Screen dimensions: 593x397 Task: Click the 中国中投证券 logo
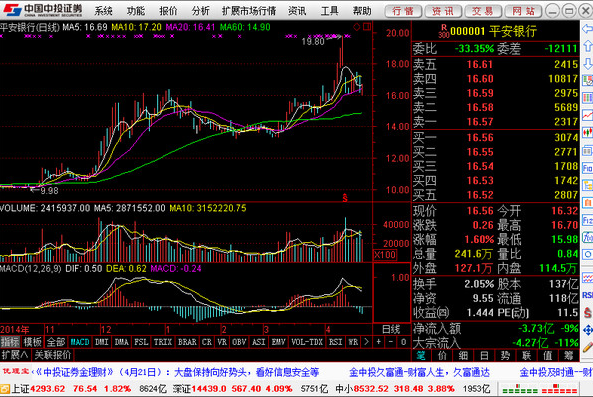42,10
